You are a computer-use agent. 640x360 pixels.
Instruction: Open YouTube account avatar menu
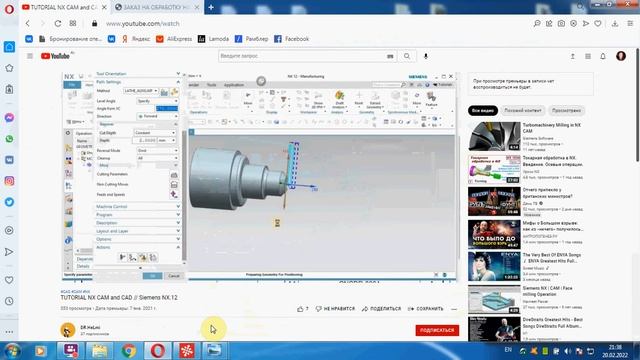pos(621,56)
